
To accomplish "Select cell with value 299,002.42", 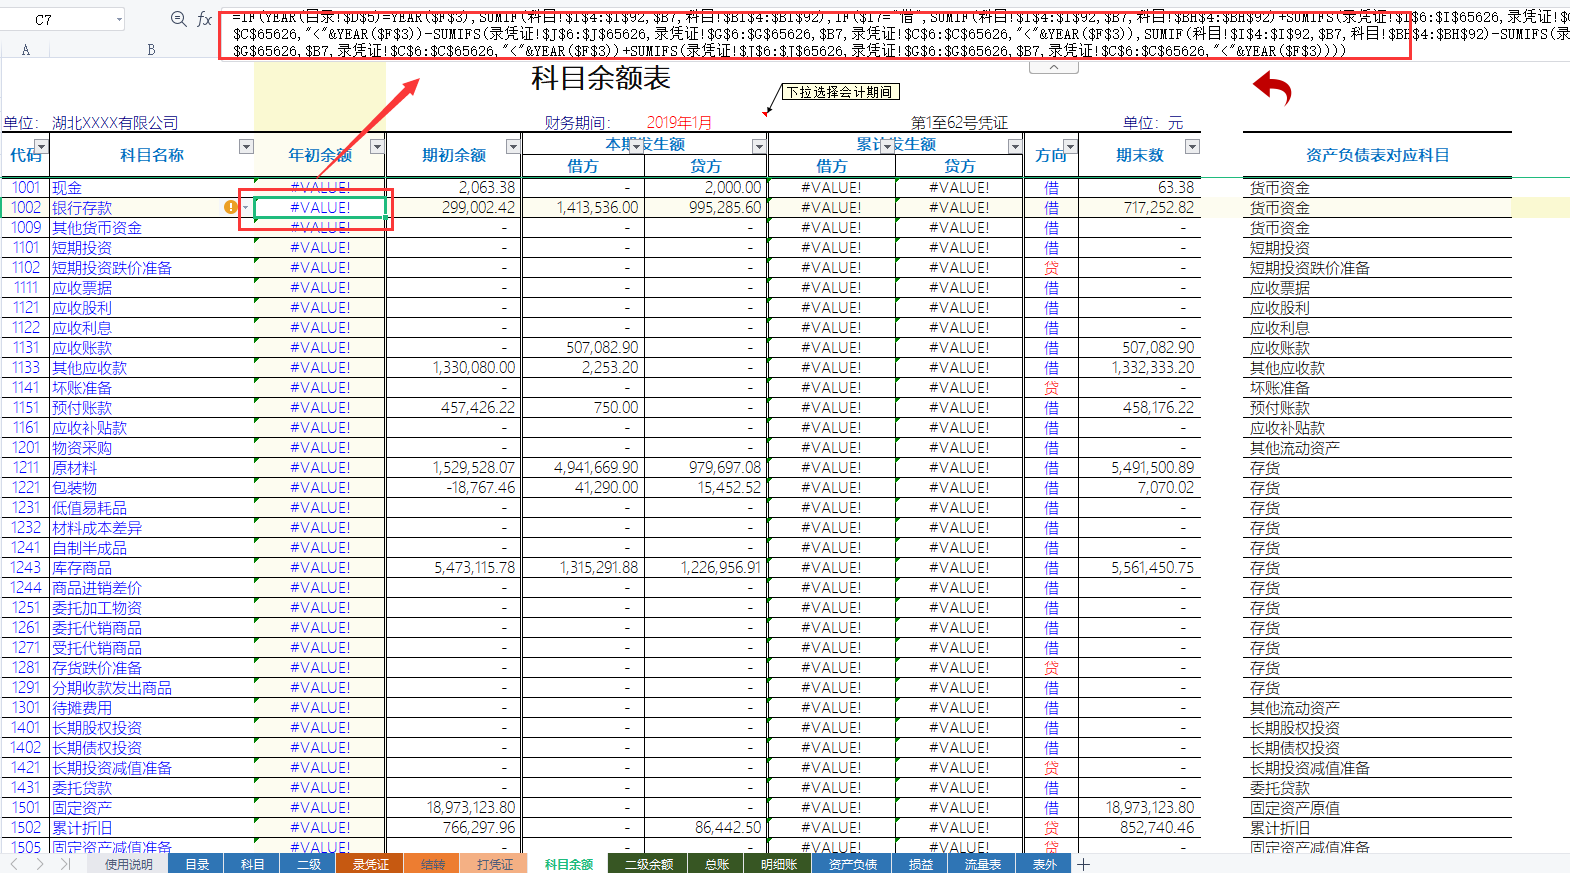I will pos(454,207).
